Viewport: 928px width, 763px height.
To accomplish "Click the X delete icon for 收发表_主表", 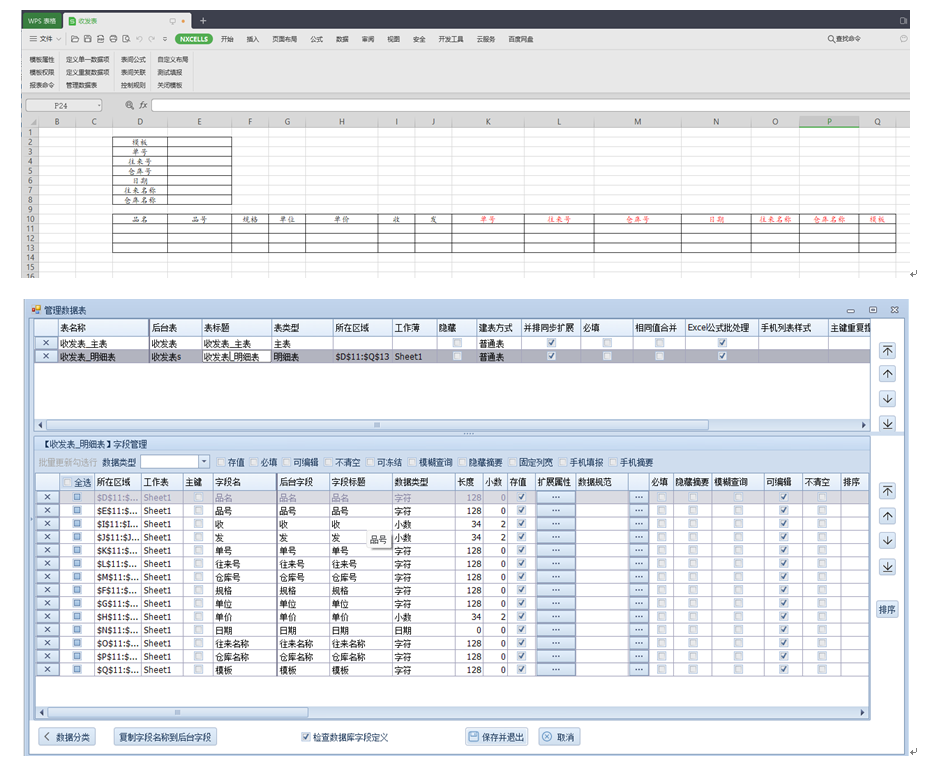I will [46, 343].
